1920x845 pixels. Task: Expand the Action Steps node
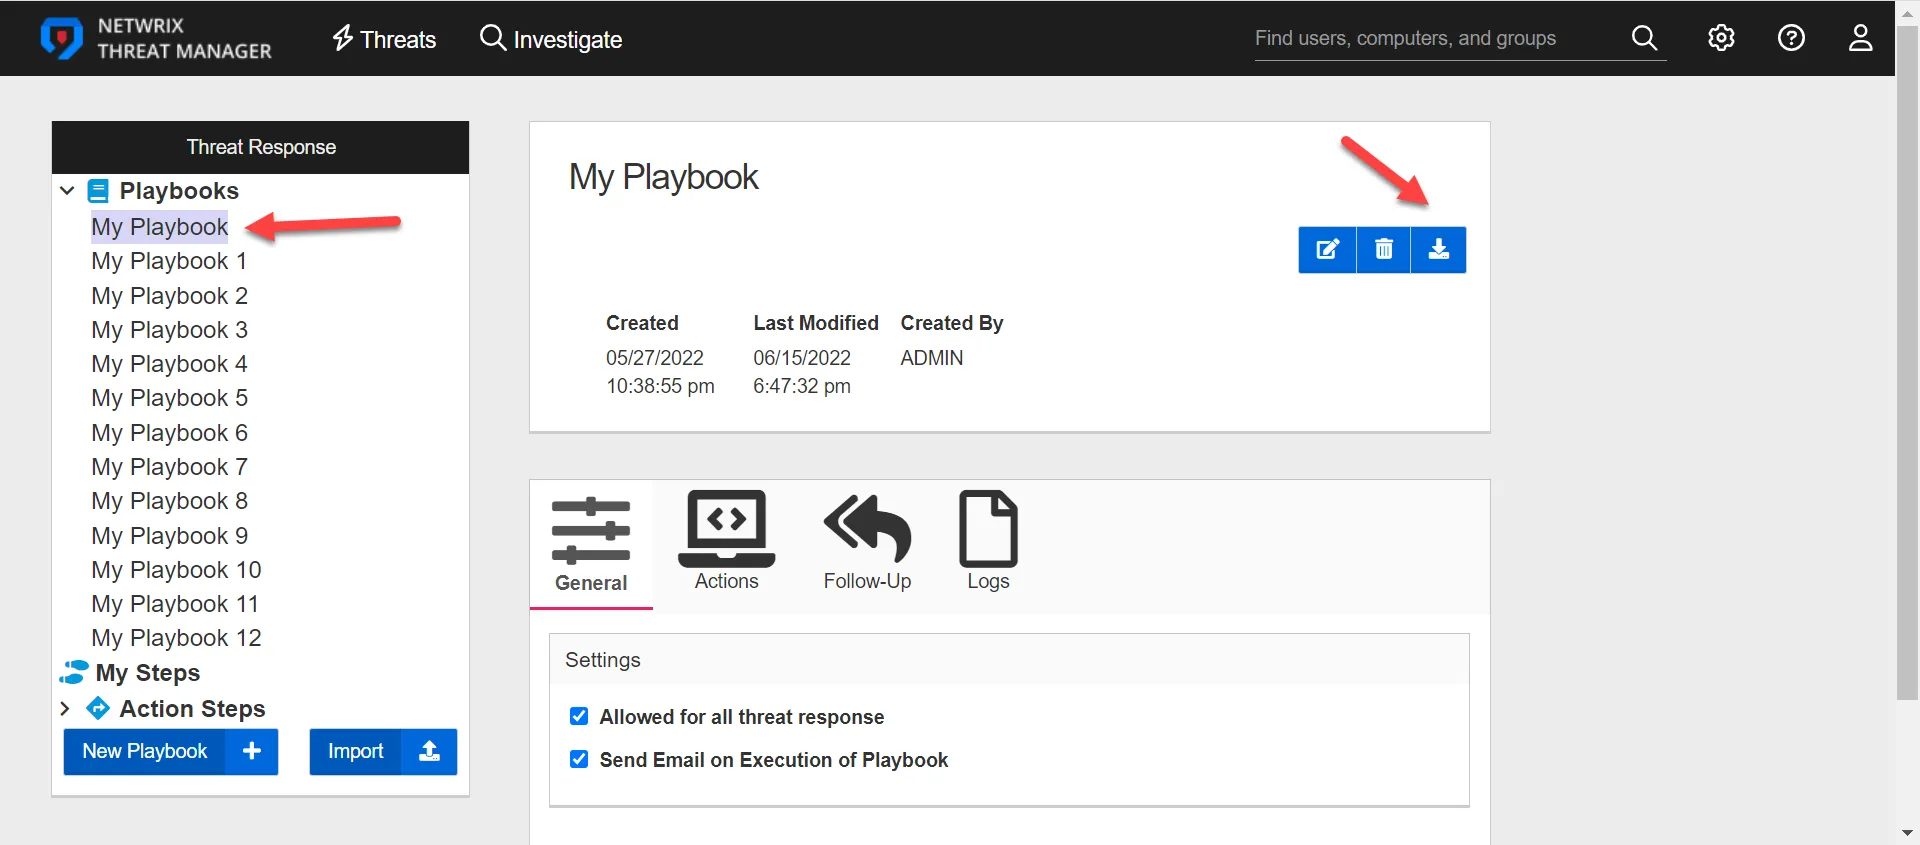point(65,709)
